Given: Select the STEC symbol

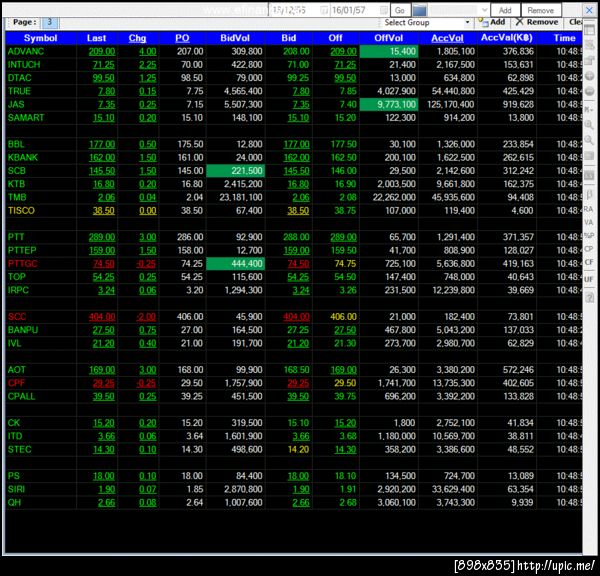Looking at the screenshot, I should (20, 449).
